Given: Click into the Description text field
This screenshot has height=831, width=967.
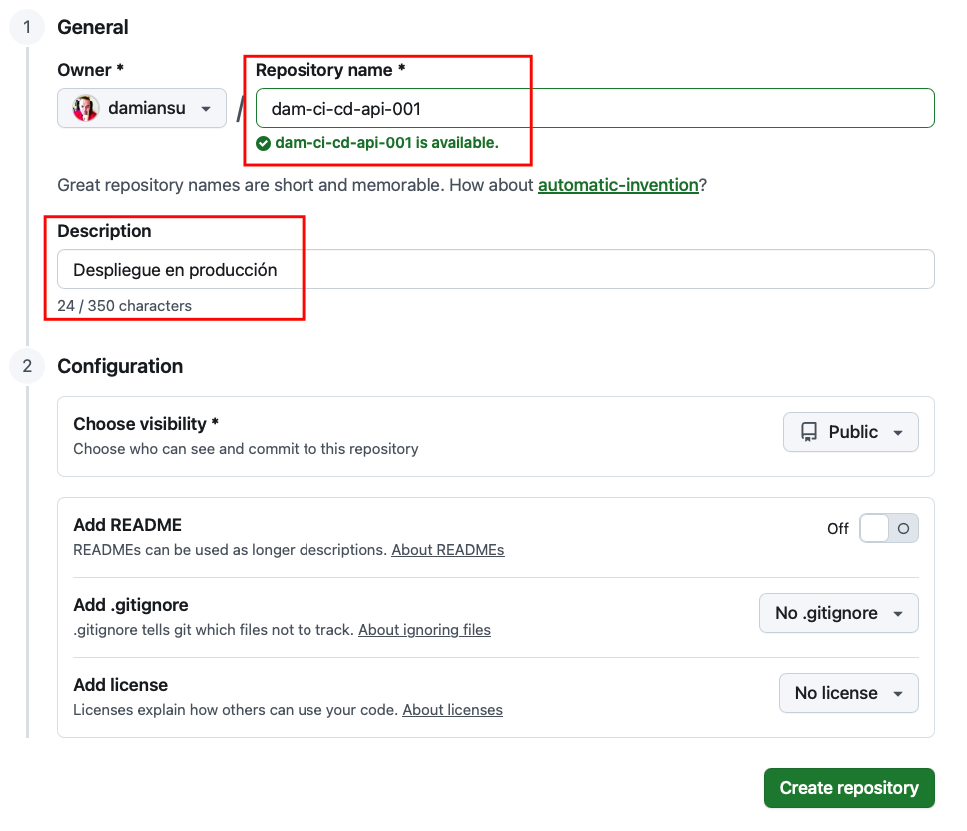Looking at the screenshot, I should pyautogui.click(x=496, y=269).
